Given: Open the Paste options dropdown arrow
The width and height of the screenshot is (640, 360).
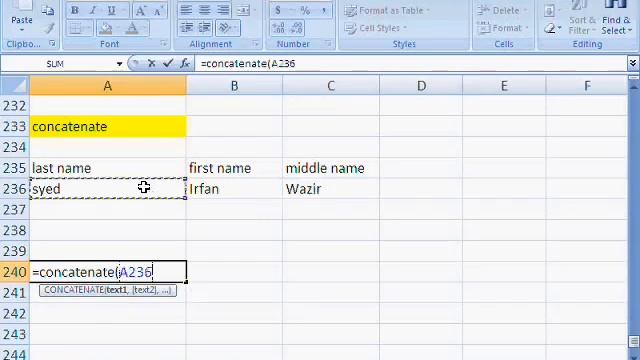Looking at the screenshot, I should (22, 31).
